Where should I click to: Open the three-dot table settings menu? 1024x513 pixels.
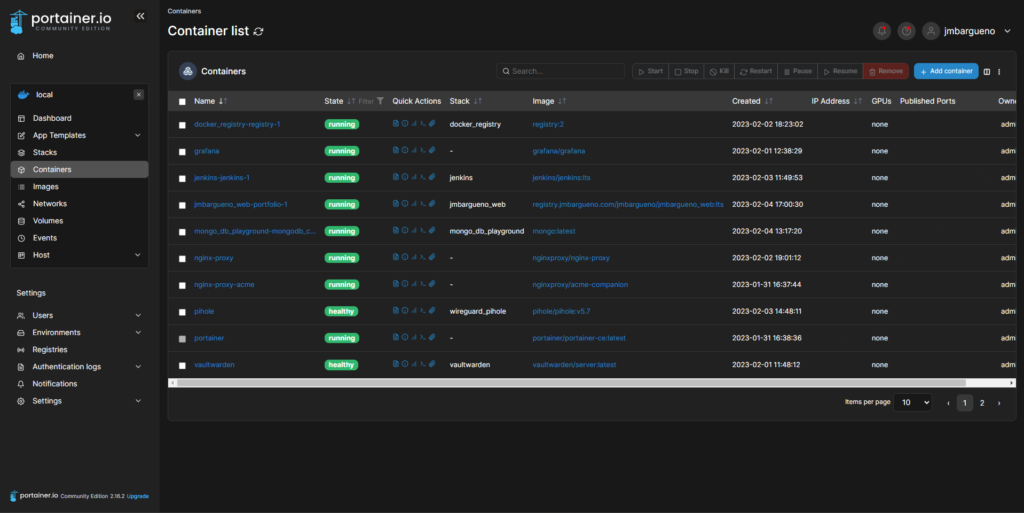pyautogui.click(x=999, y=72)
